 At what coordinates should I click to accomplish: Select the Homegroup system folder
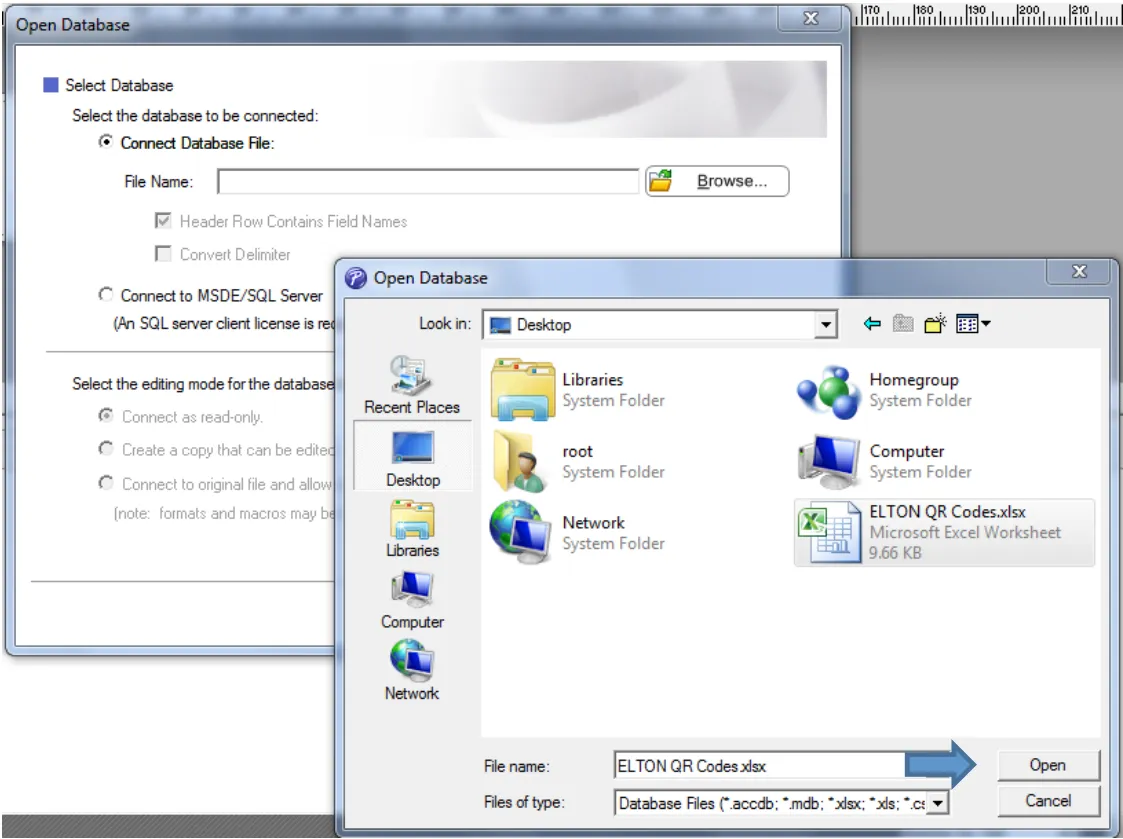click(885, 390)
